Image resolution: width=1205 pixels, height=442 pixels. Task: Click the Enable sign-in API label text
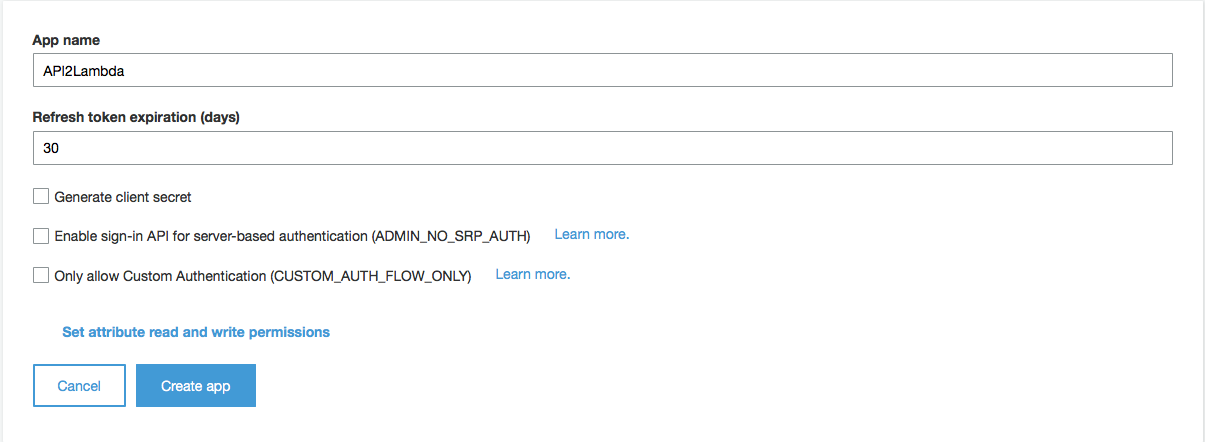point(292,236)
